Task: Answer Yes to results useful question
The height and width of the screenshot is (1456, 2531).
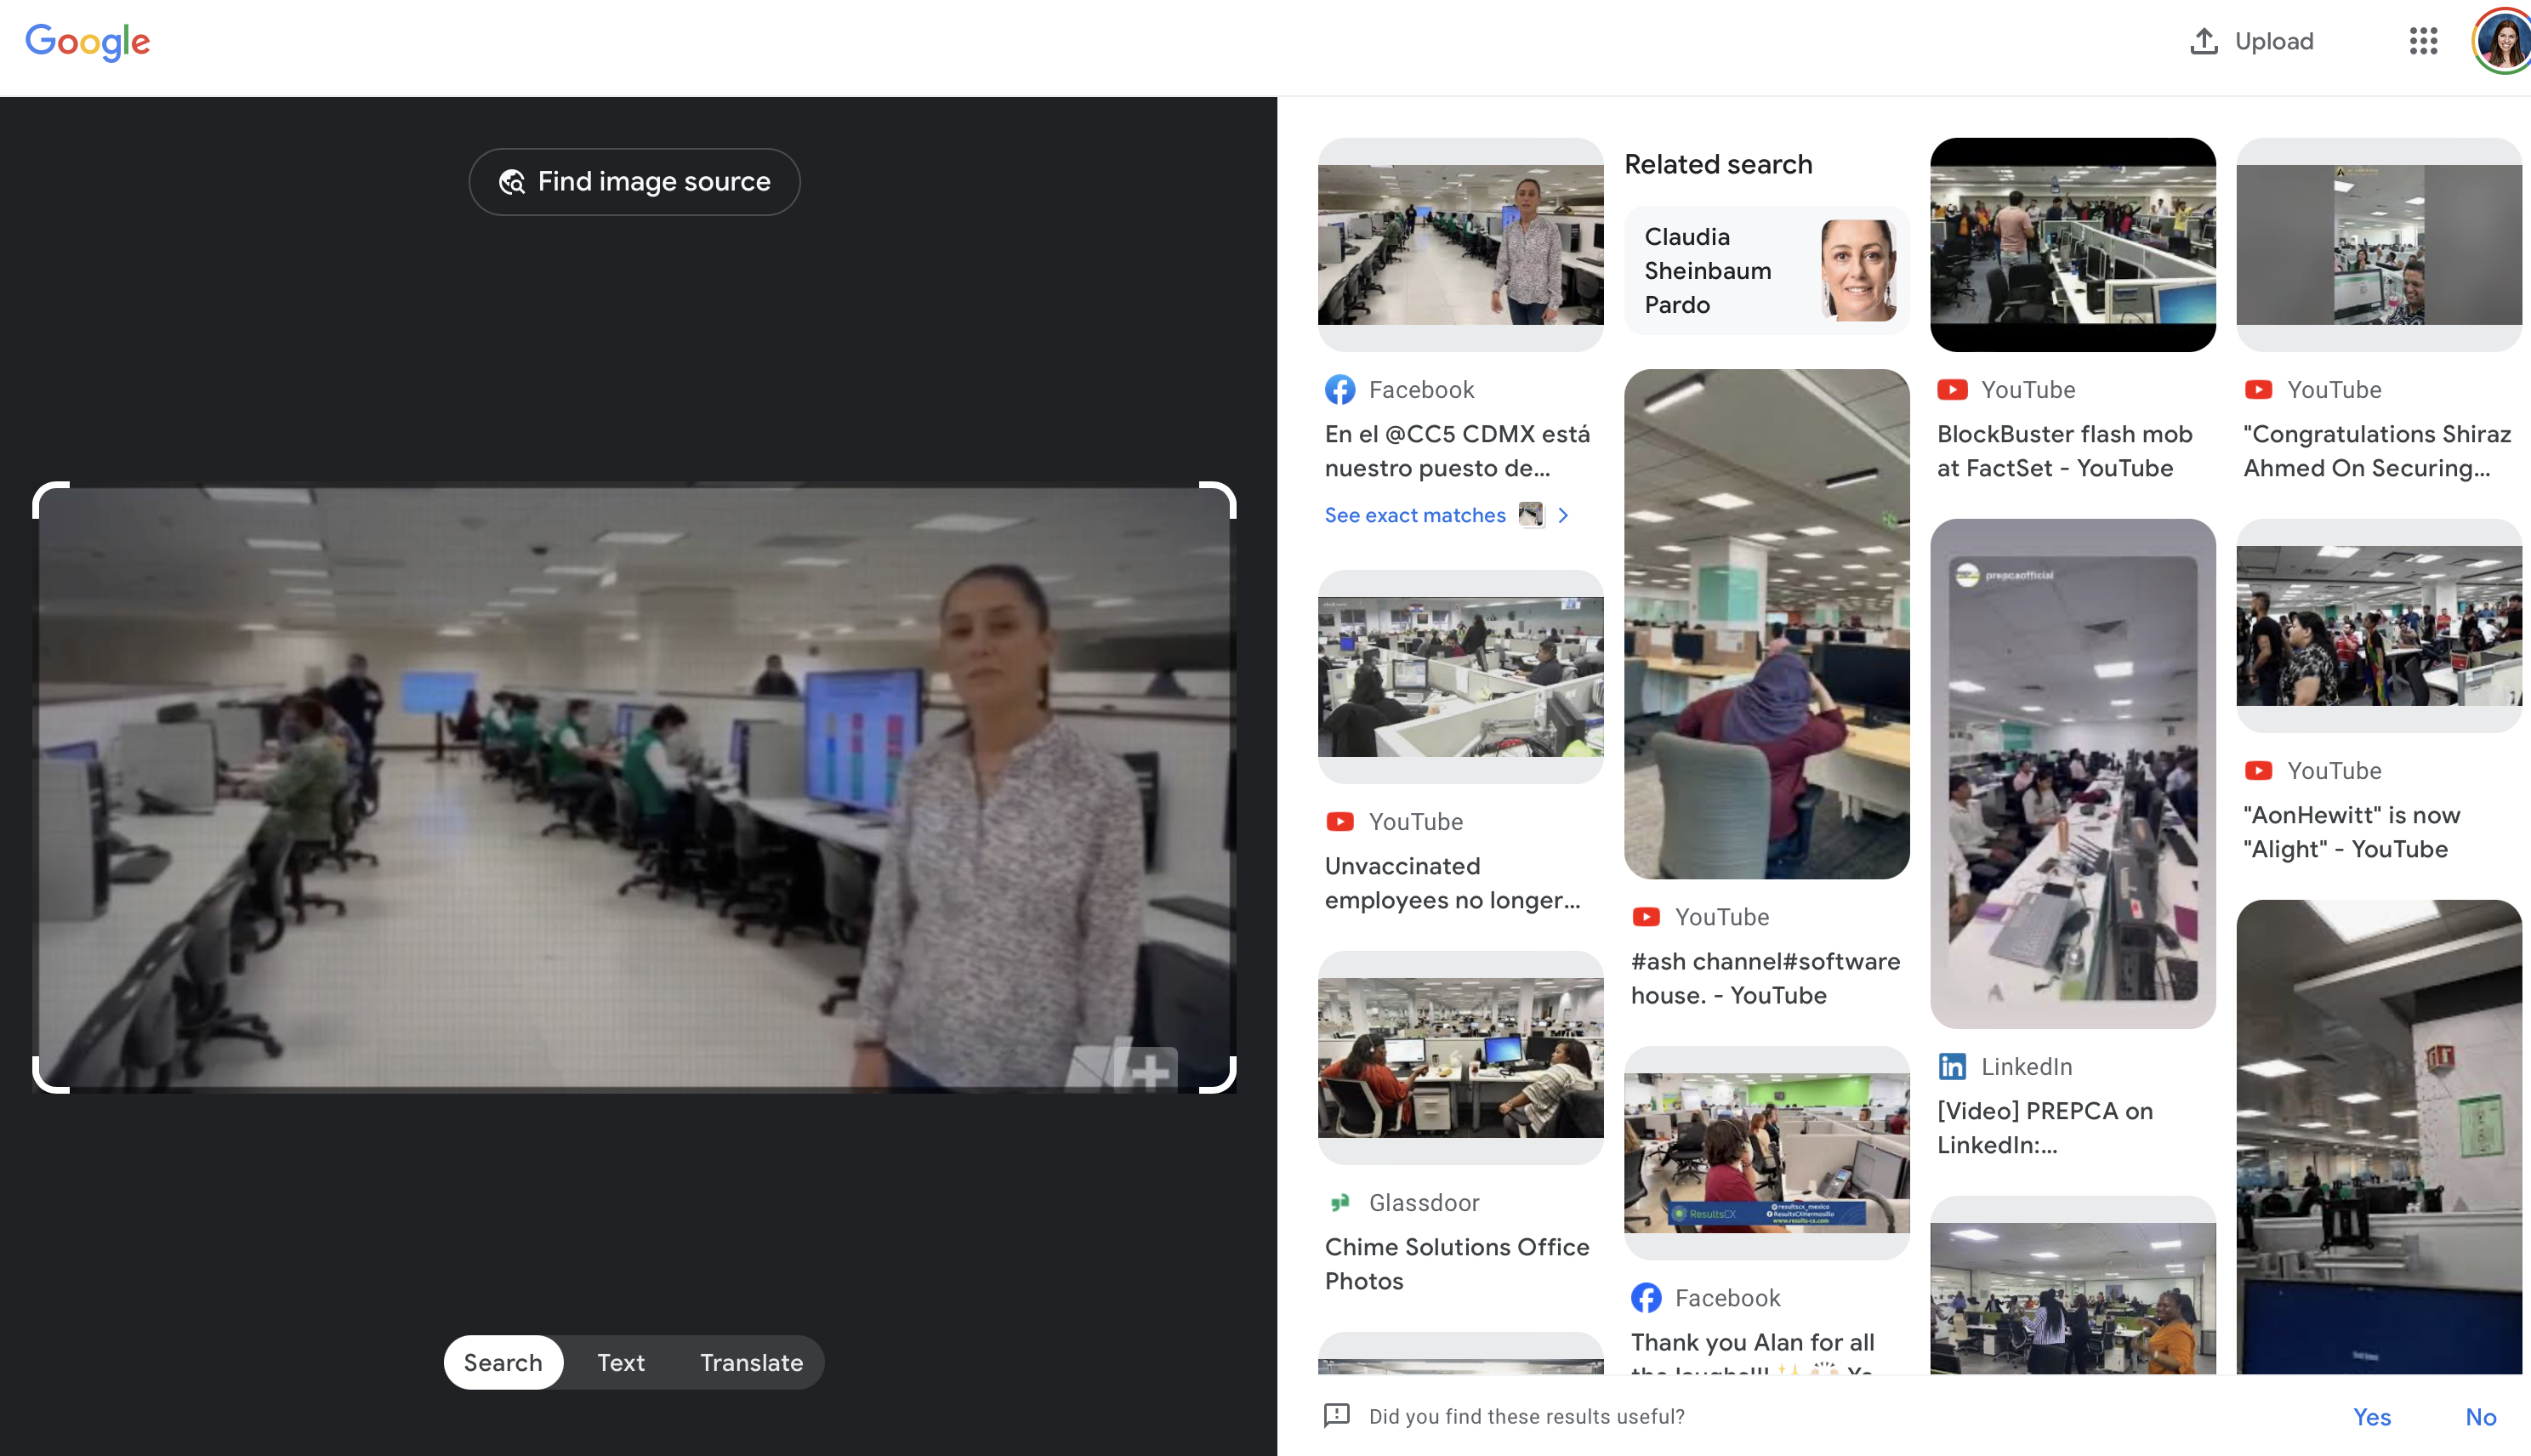Action: click(x=2371, y=1416)
